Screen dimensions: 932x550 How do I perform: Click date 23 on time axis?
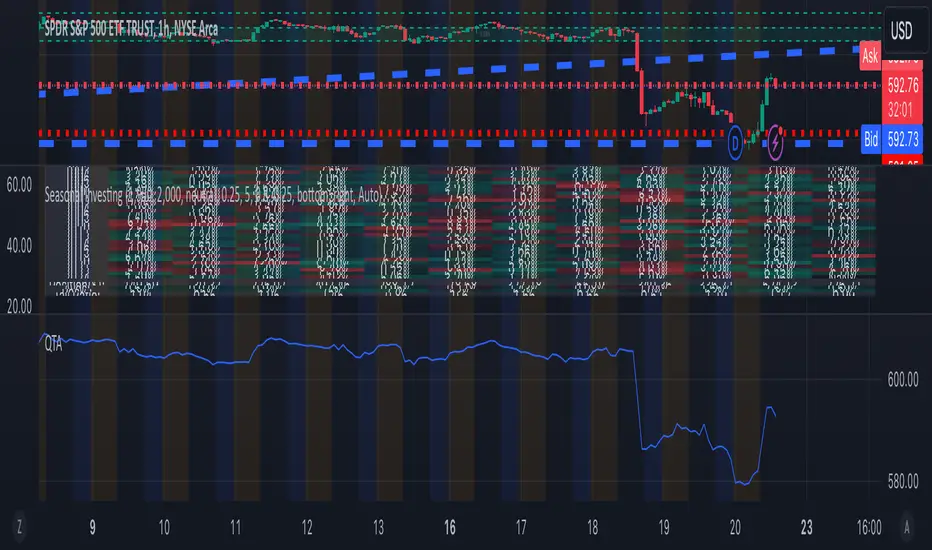pyautogui.click(x=807, y=527)
